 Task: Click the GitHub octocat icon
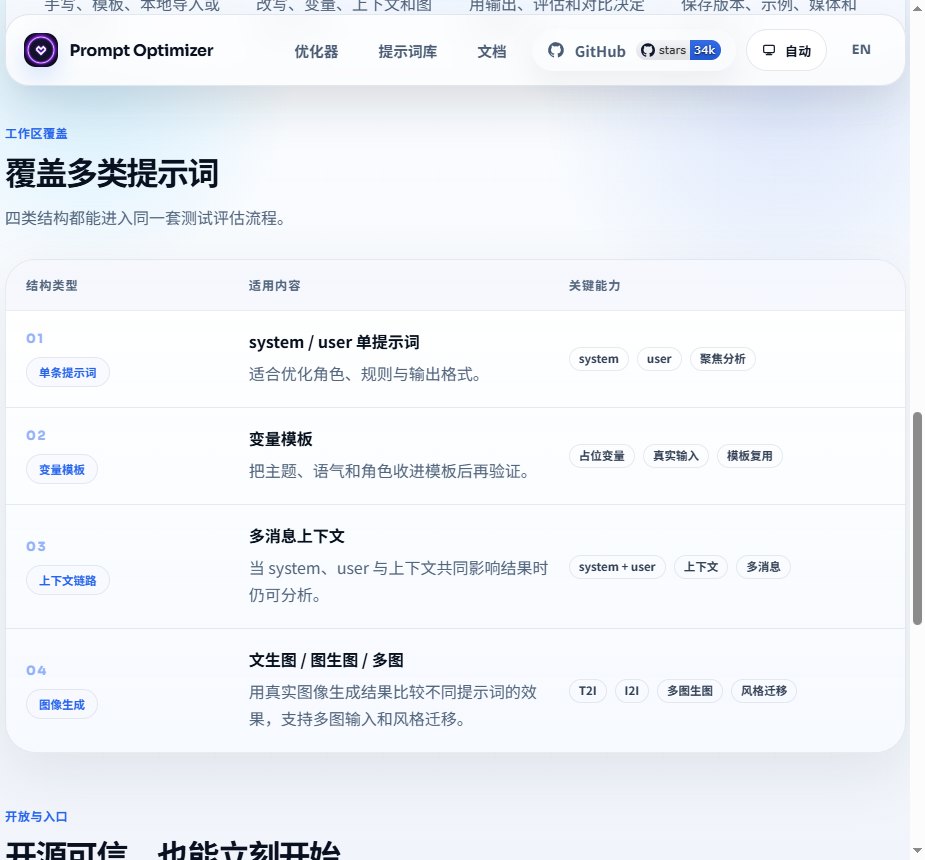pyautogui.click(x=556, y=50)
